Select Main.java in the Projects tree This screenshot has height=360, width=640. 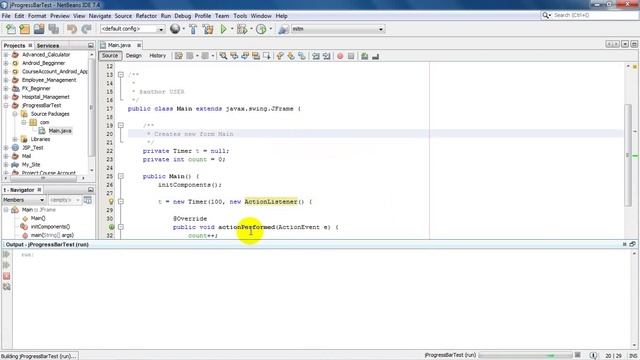pyautogui.click(x=60, y=131)
